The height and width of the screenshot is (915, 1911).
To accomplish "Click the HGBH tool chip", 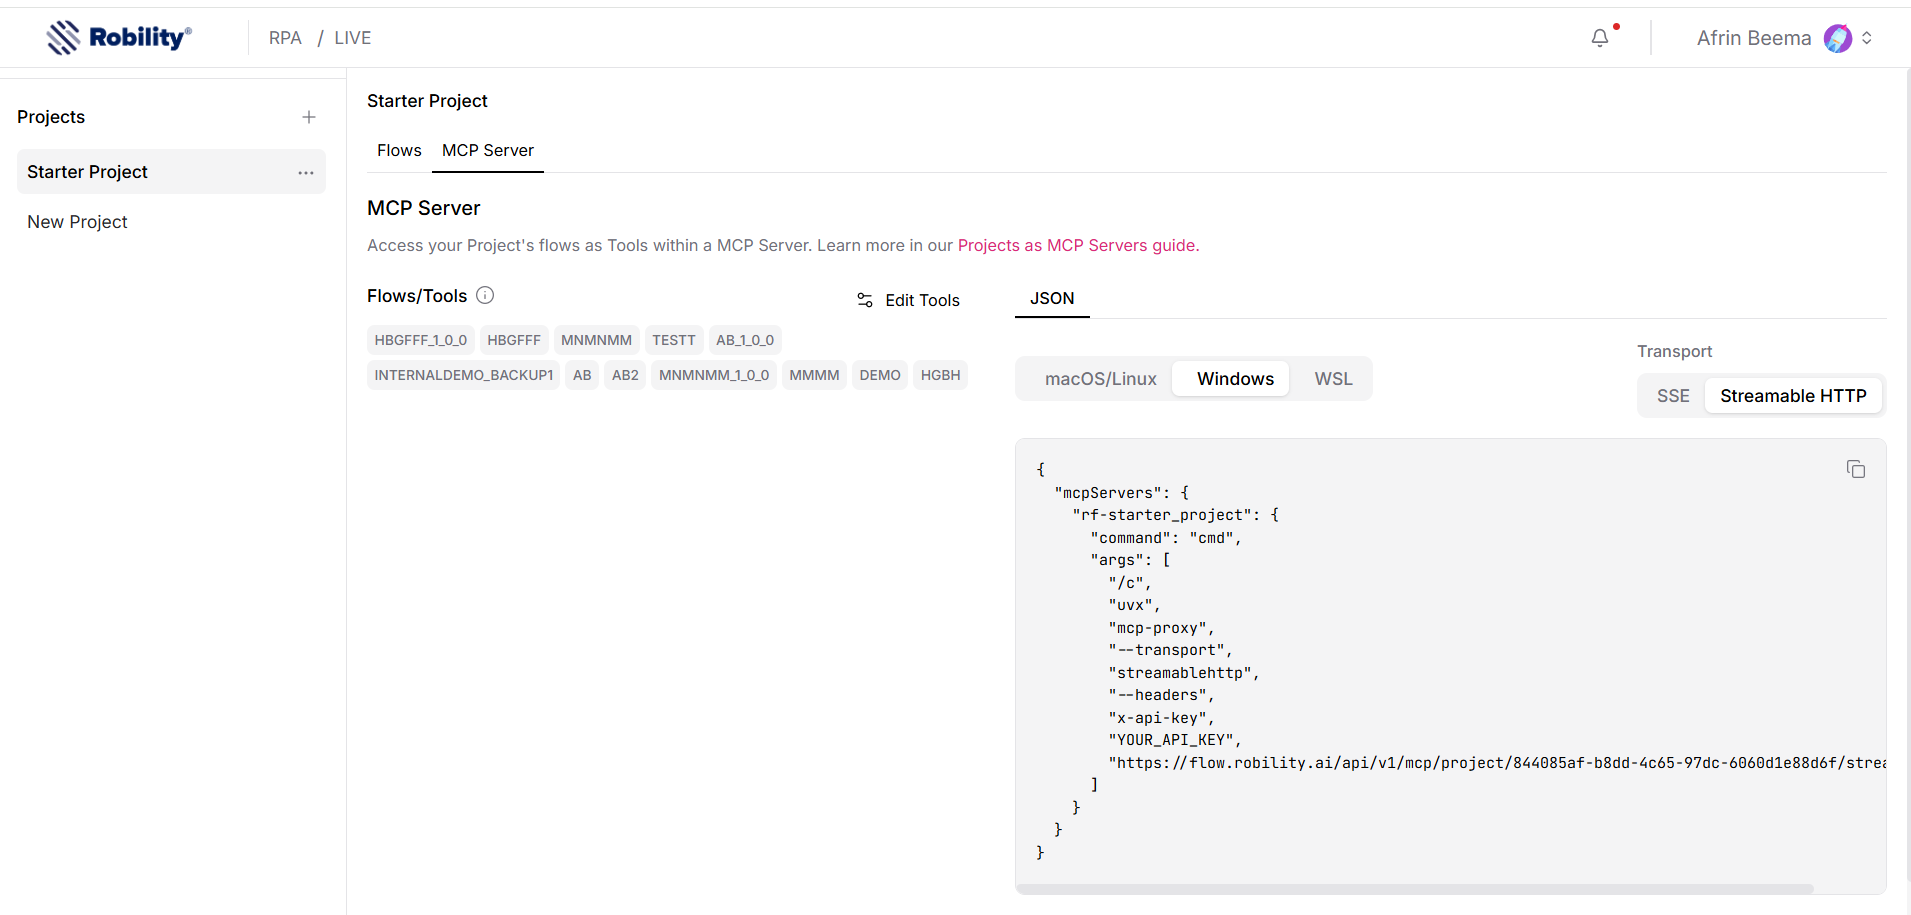I will (941, 375).
